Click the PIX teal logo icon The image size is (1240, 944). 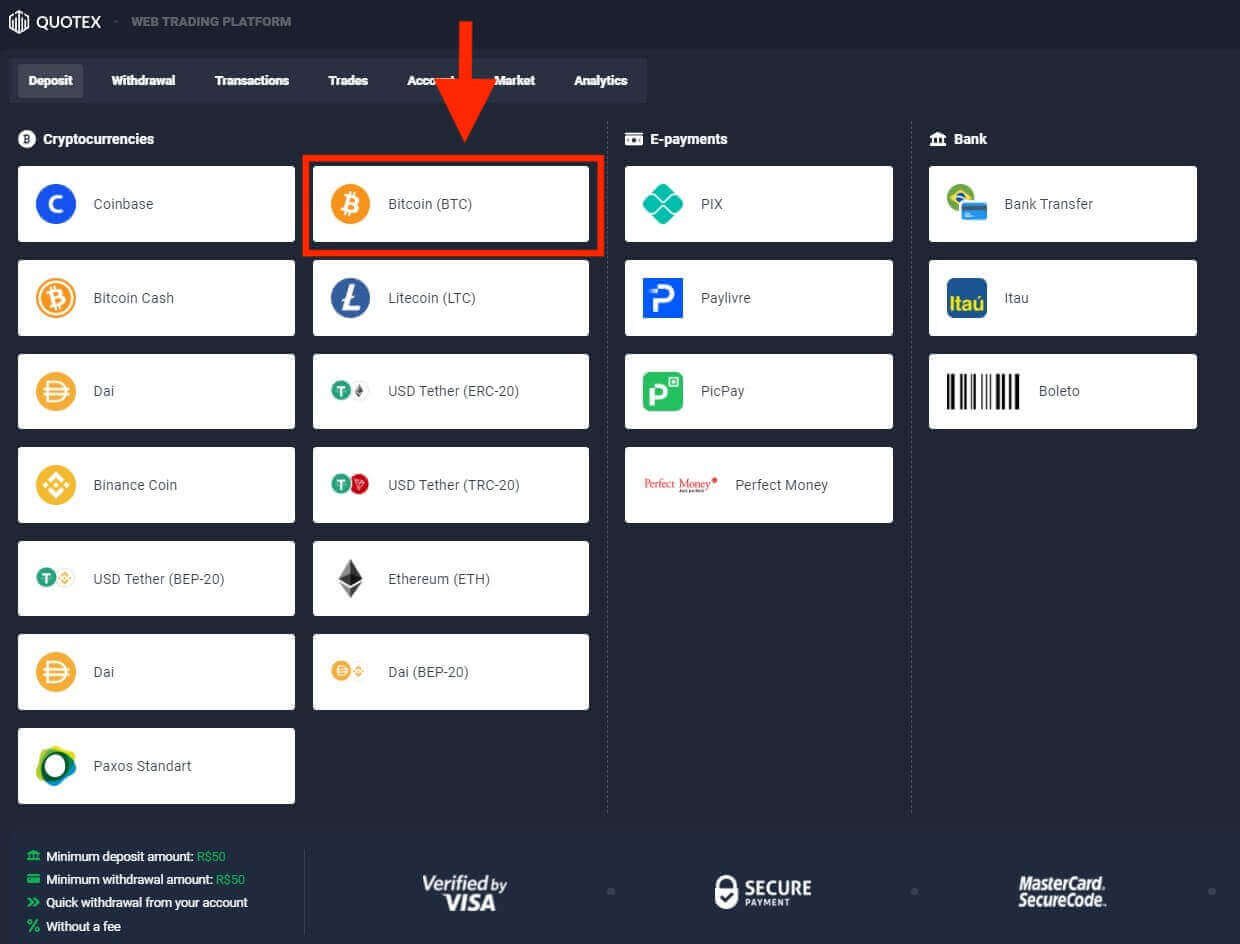point(662,204)
